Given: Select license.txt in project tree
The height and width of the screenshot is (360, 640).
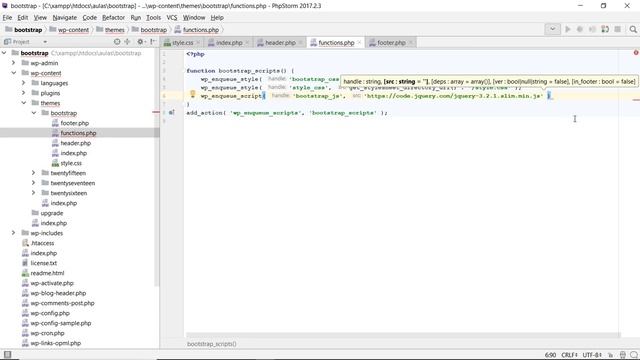Looking at the screenshot, I should 43,263.
